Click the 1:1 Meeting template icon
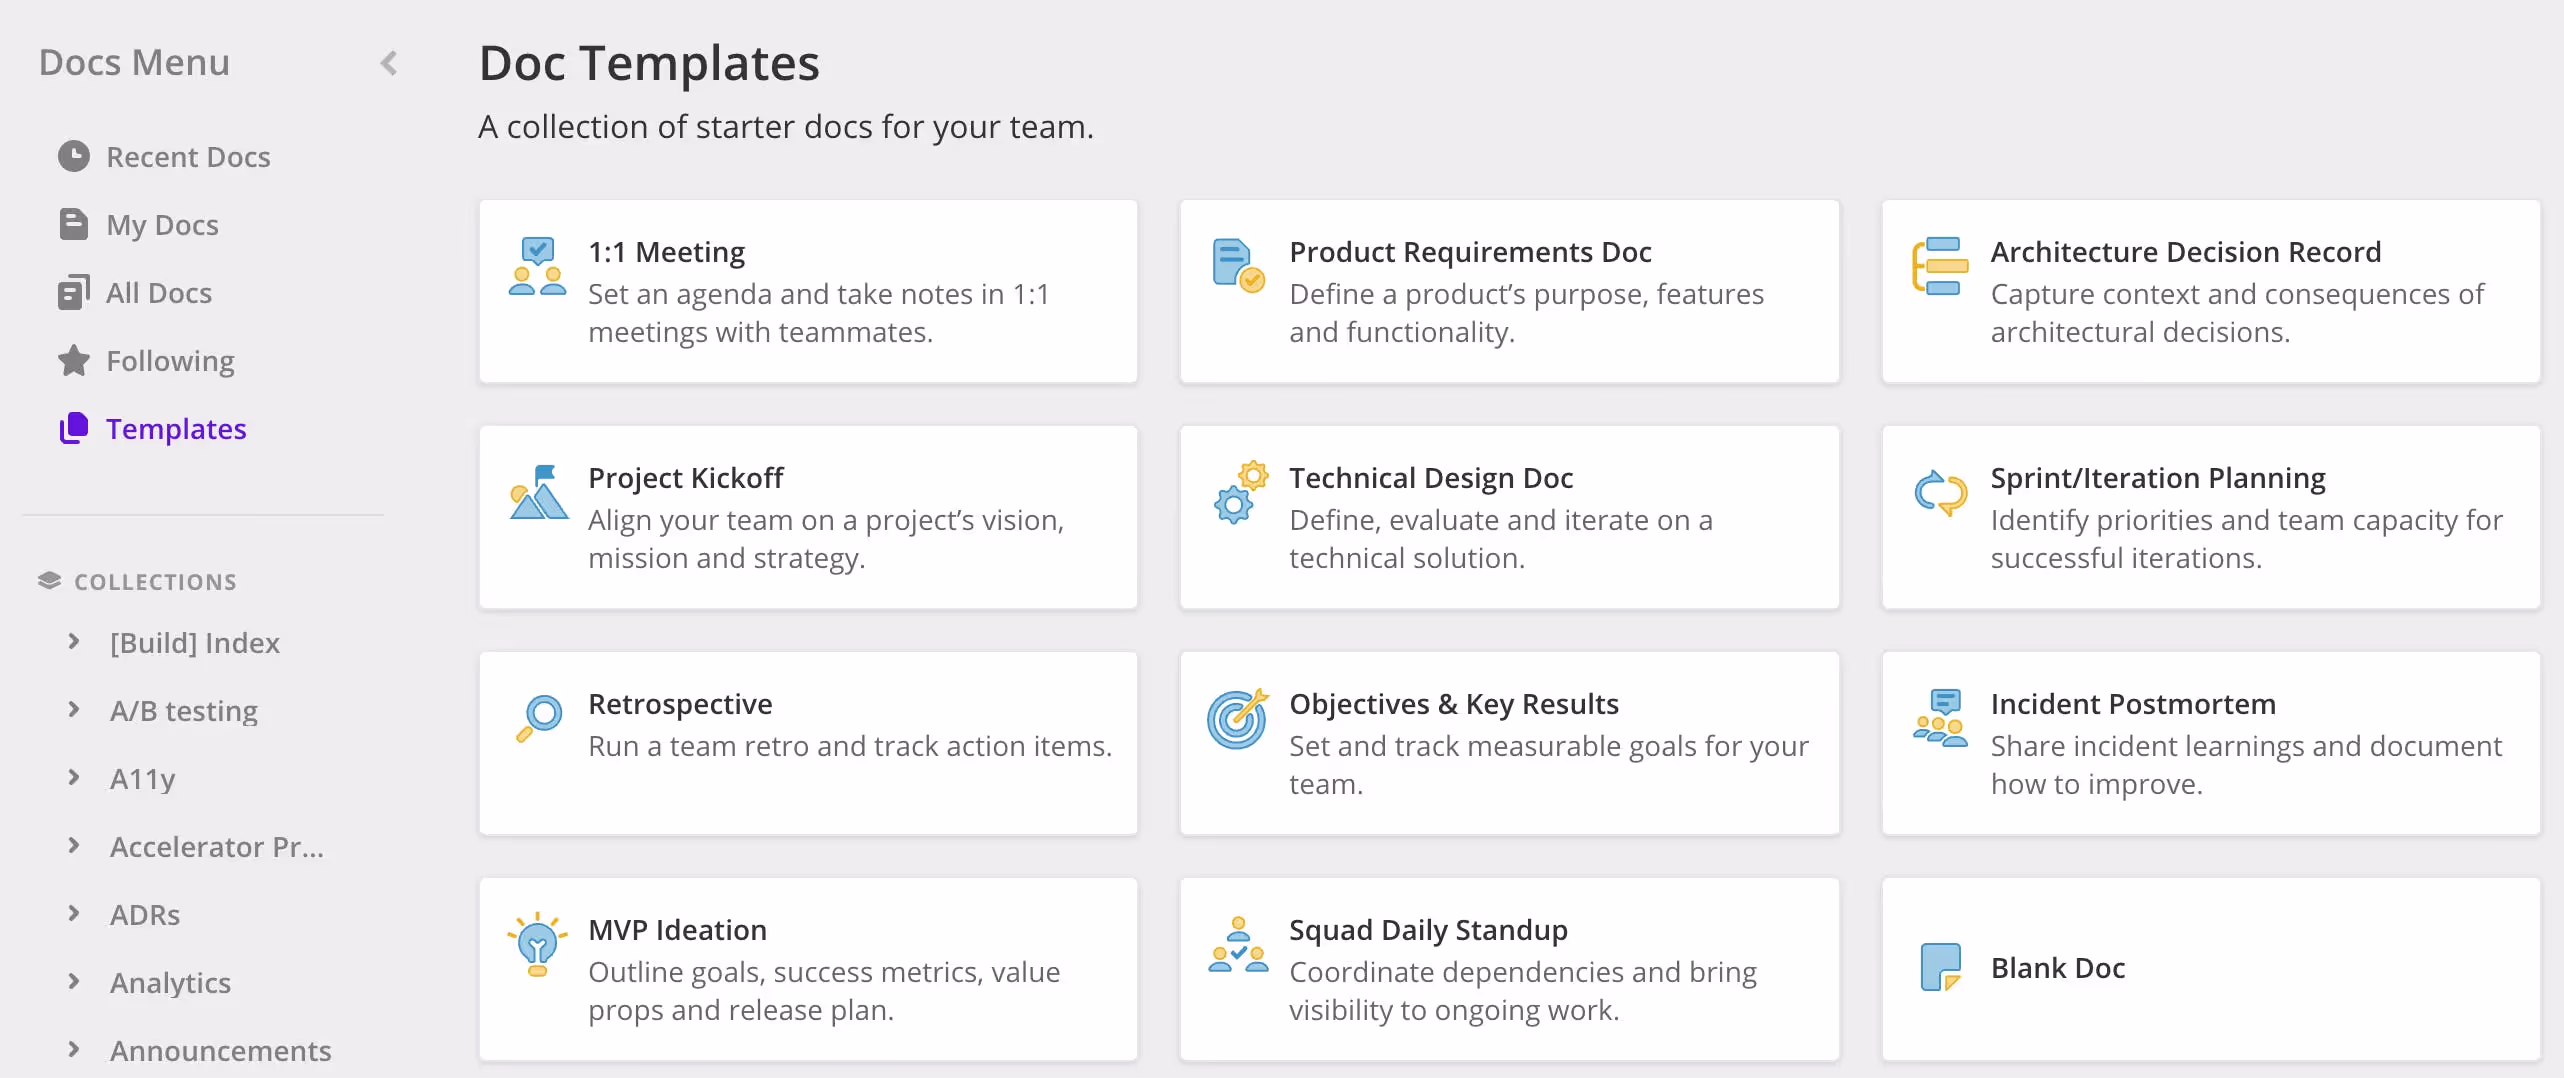This screenshot has height=1078, width=2564. [538, 266]
